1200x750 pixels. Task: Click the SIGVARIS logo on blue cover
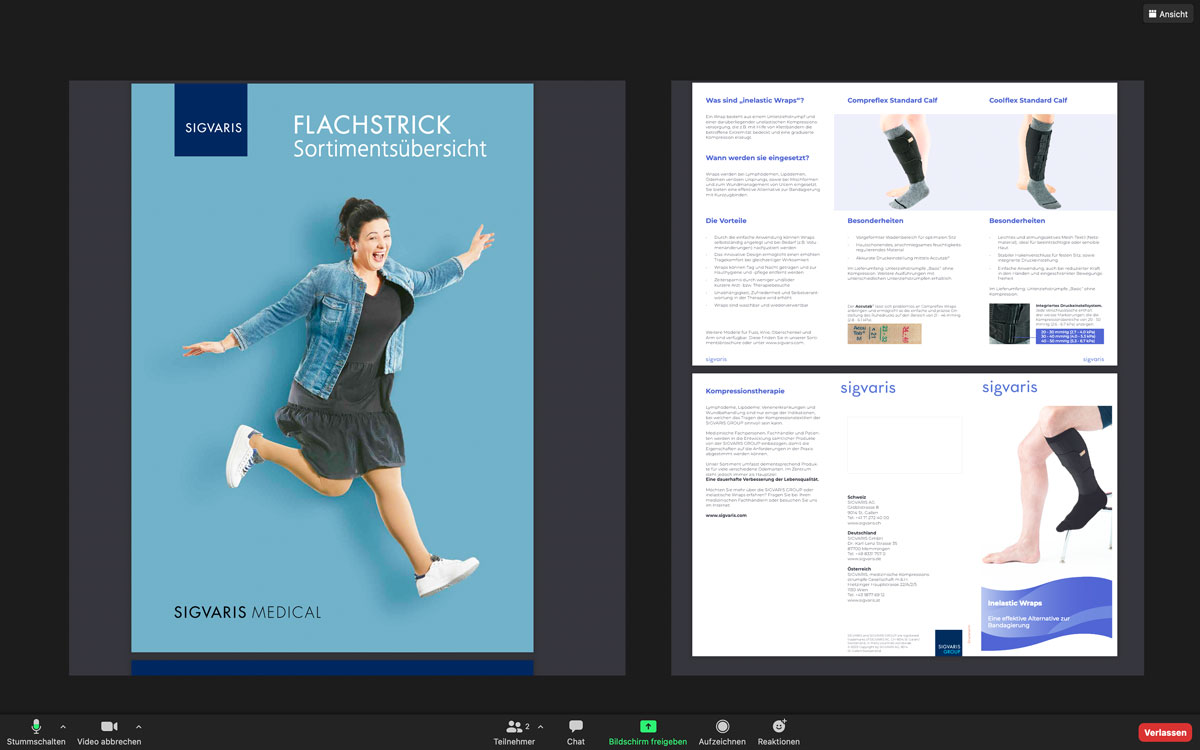(211, 120)
